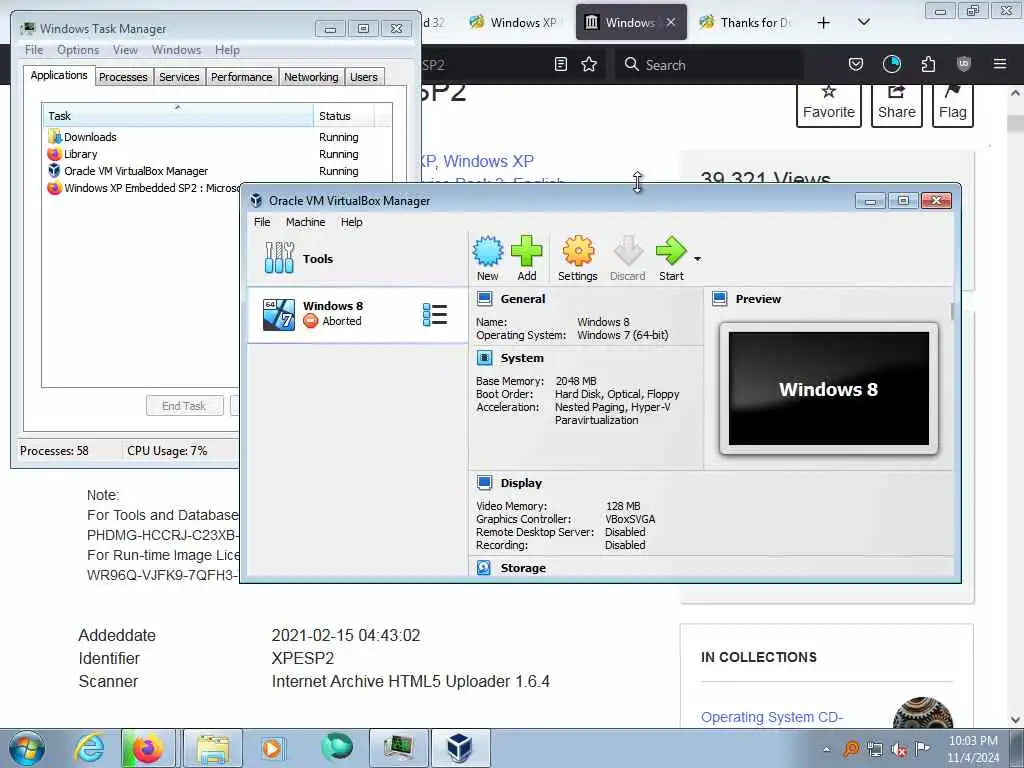
Task: Click the Preview section icon
Action: pos(720,299)
